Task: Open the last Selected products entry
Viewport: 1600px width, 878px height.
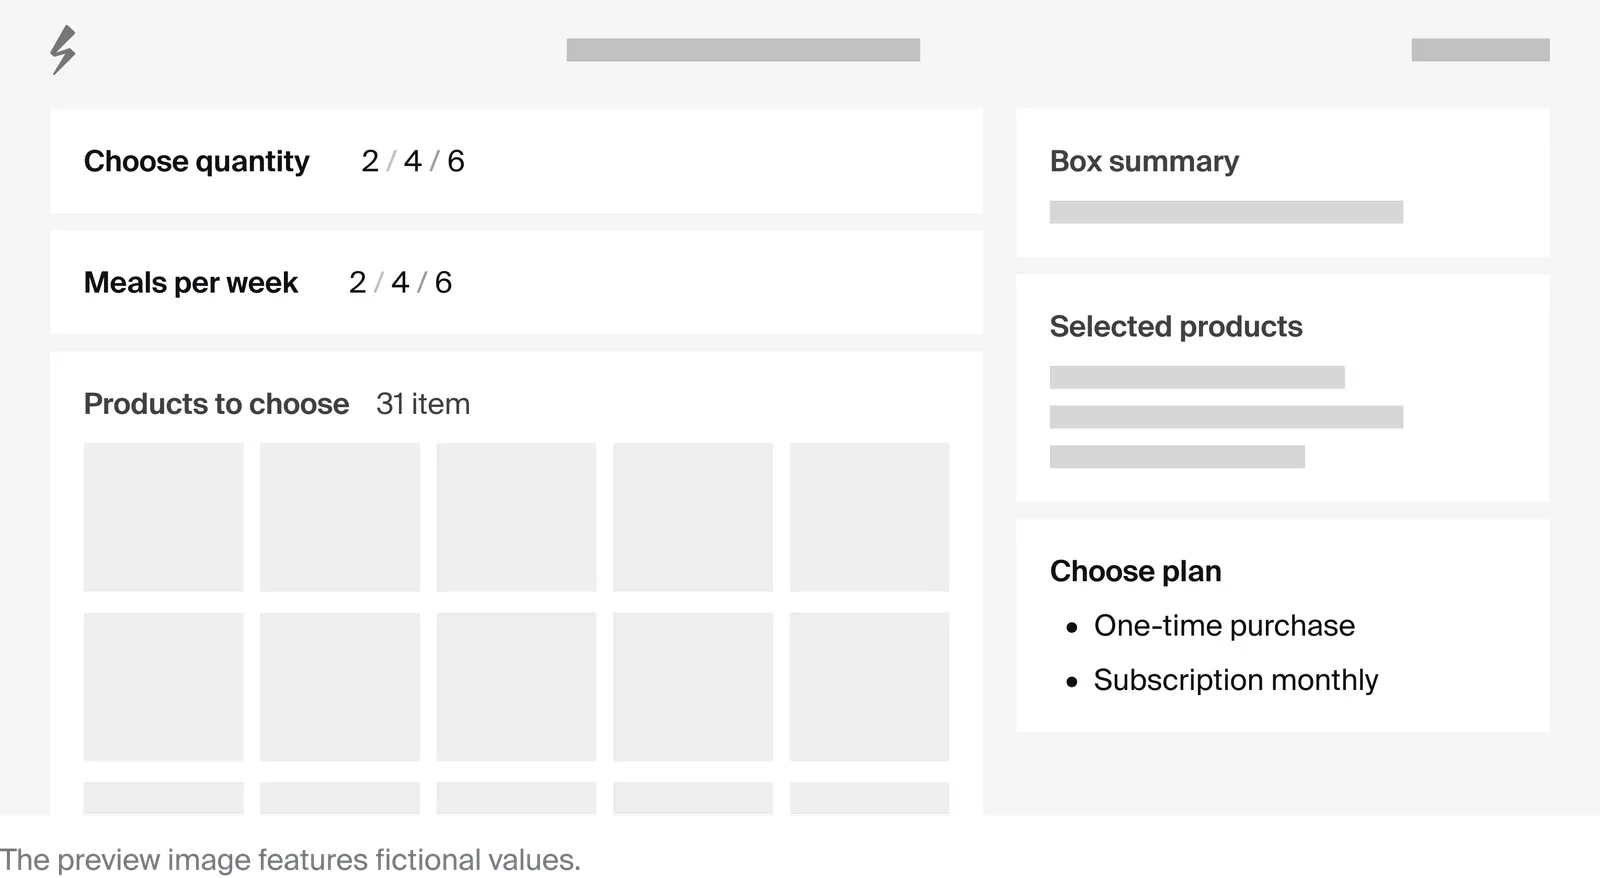Action: tap(1177, 457)
